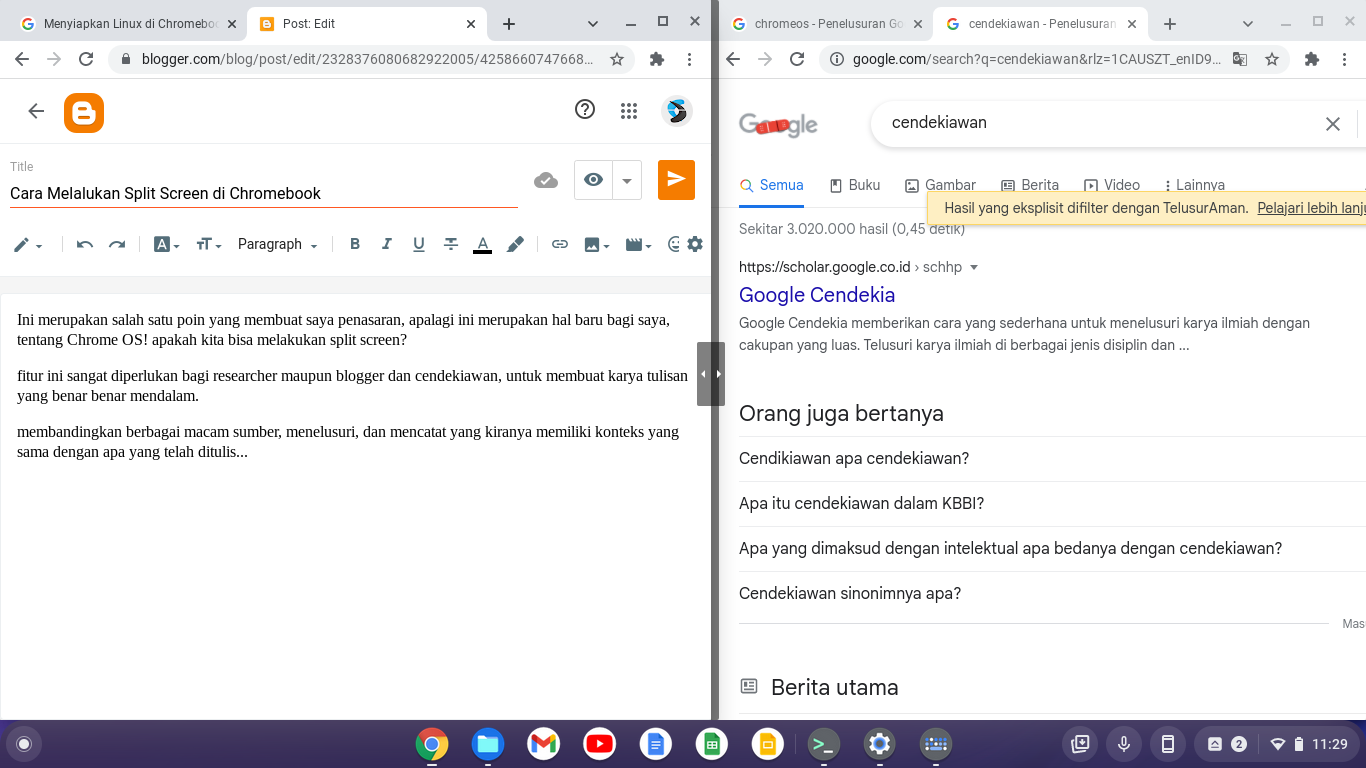
Task: Click the translate icon in Google address bar
Action: pos(1240,59)
